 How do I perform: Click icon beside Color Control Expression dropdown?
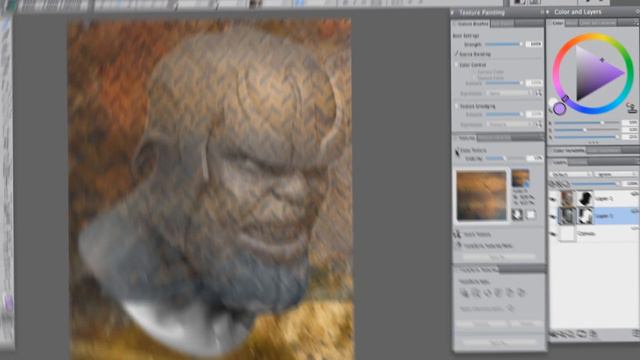tap(539, 93)
